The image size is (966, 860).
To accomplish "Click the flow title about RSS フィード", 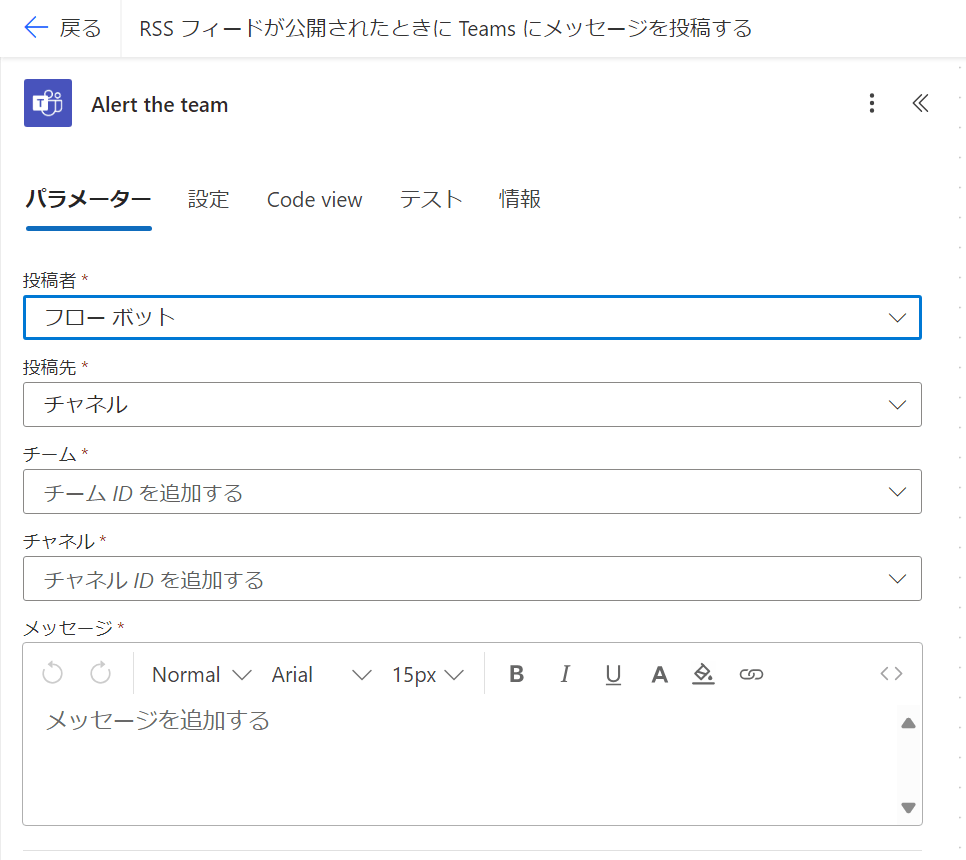I will pos(445,28).
